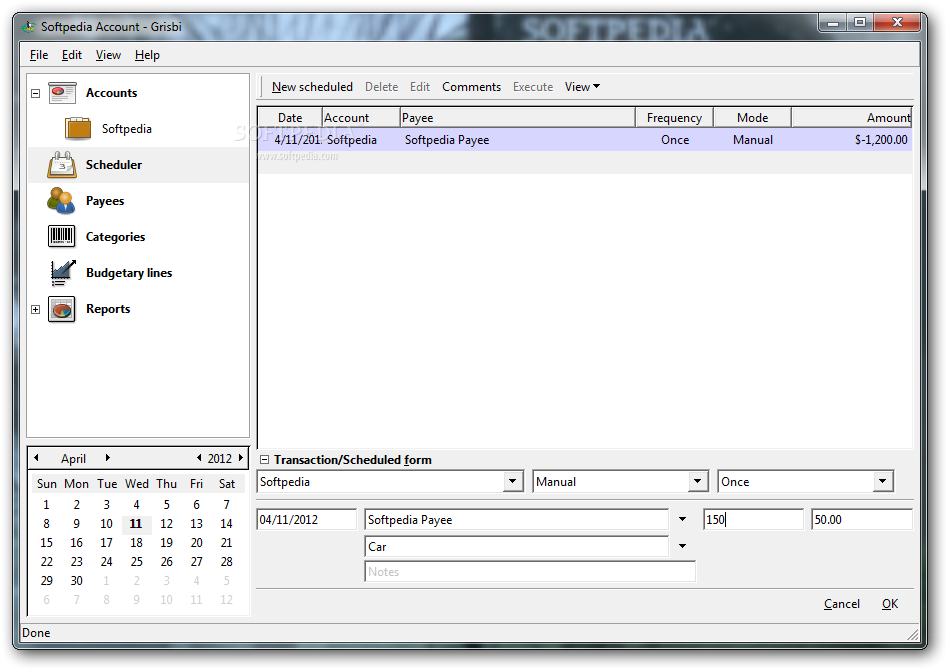Go to next month after April

(x=108, y=458)
